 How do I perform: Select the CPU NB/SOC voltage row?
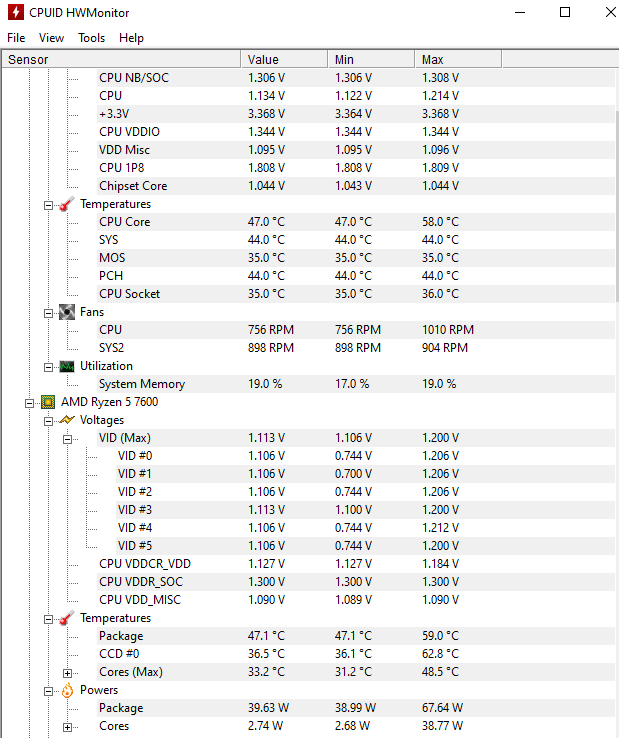coord(356,78)
